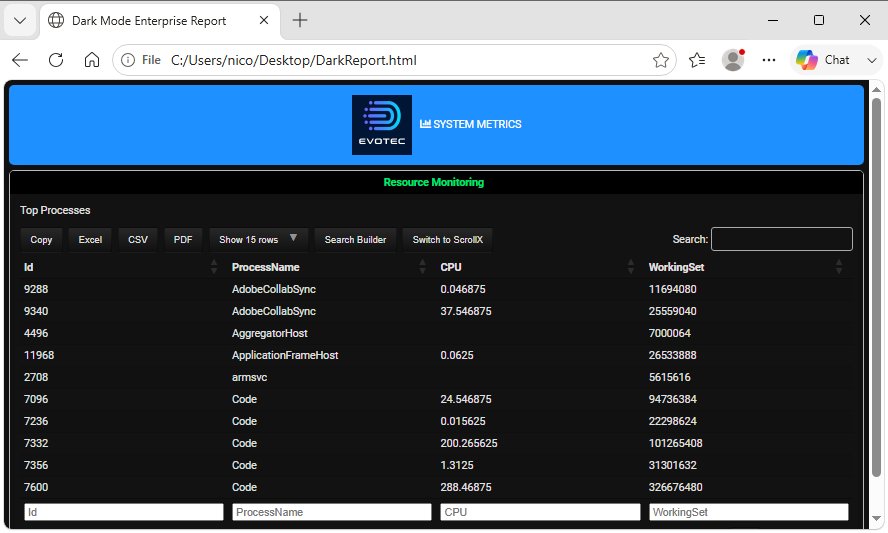888x533 pixels.
Task: Click the Resource Monitoring section header
Action: tap(434, 182)
